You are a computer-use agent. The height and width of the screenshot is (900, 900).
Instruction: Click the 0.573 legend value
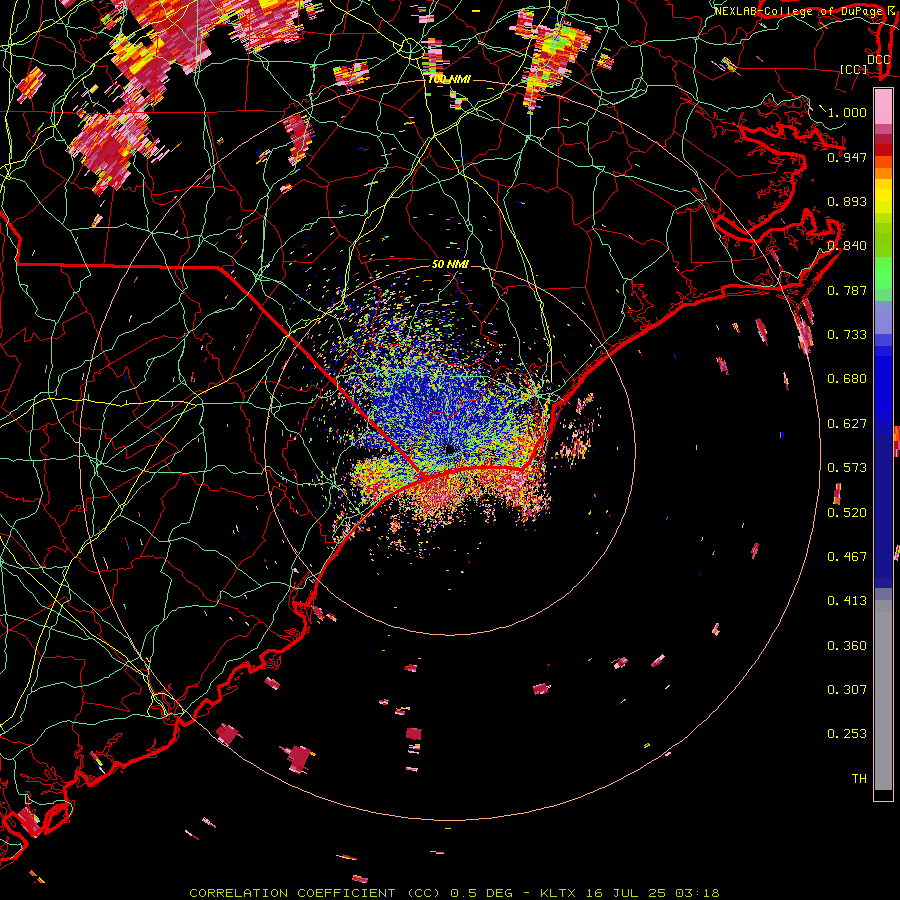click(x=847, y=468)
